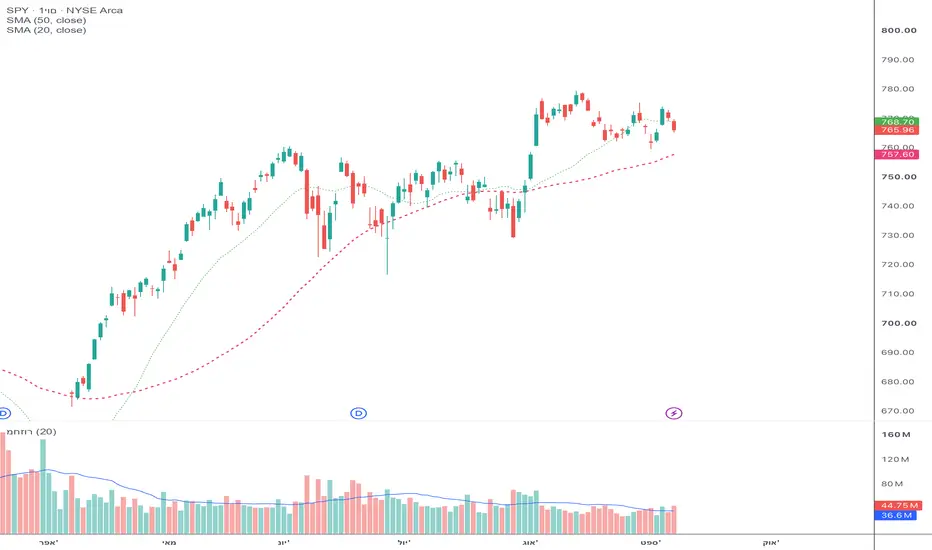
Task: Select the SMA (20, close) indicator legend
Action: click(x=46, y=30)
